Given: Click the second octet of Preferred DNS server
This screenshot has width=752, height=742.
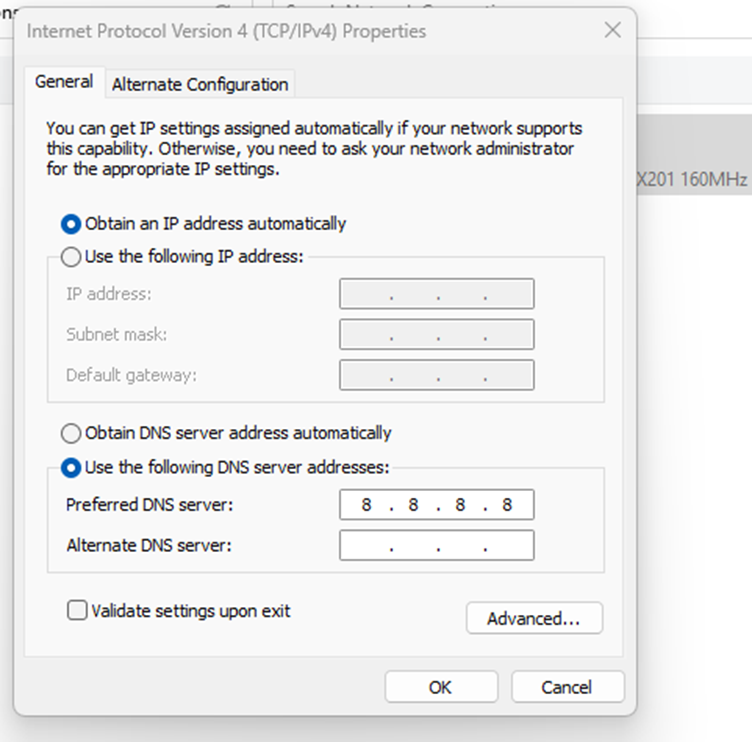Looking at the screenshot, I should [x=413, y=505].
